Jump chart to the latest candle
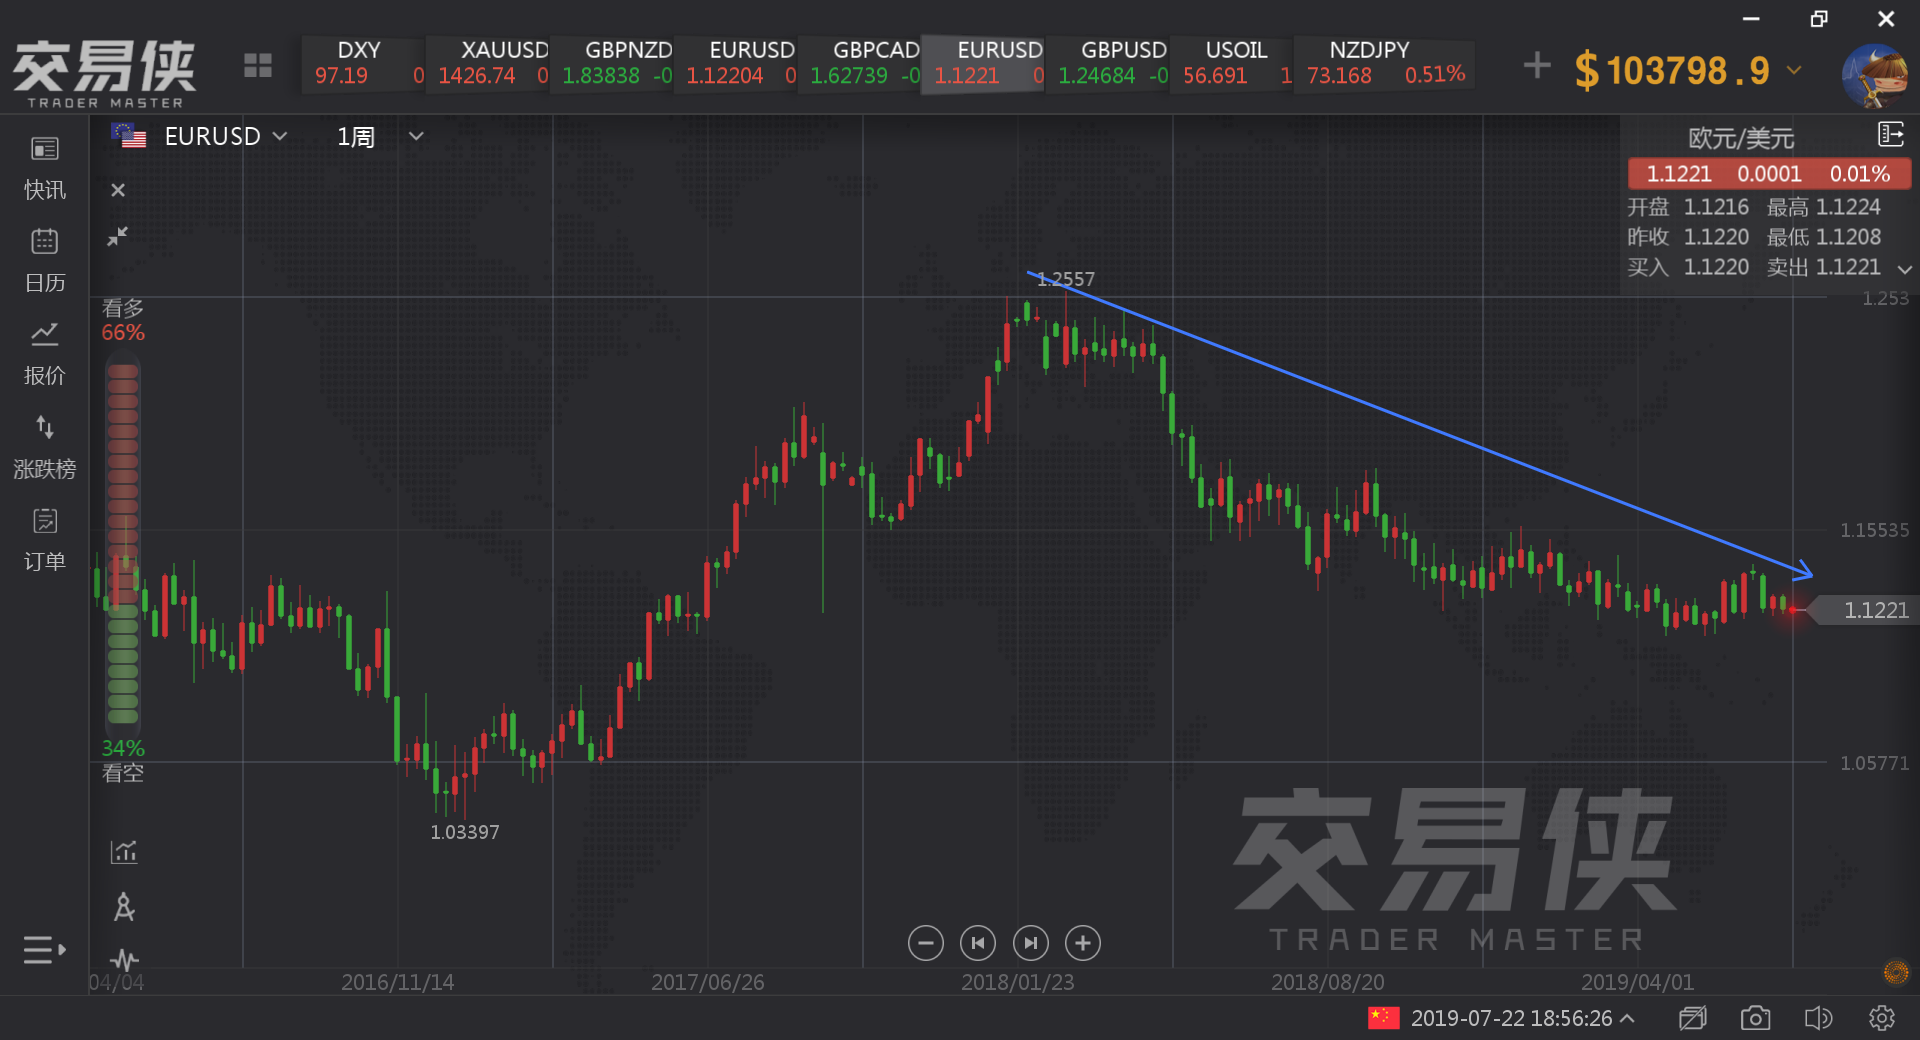Image resolution: width=1920 pixels, height=1040 pixels. coord(1030,943)
